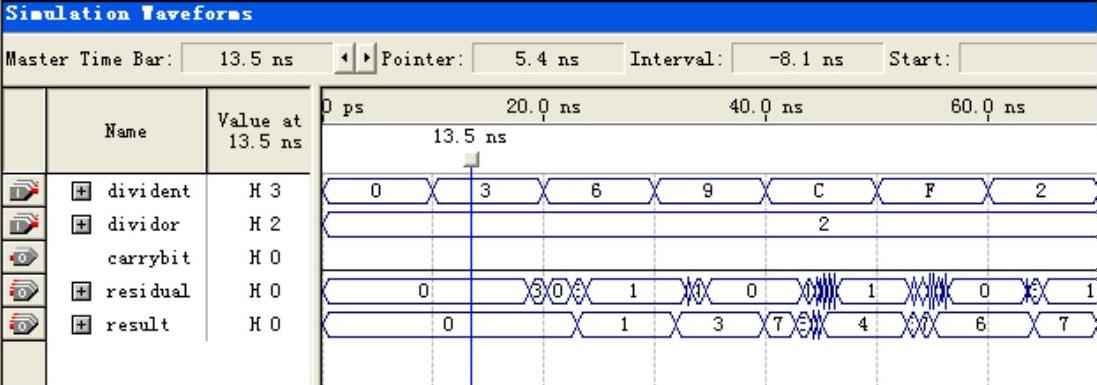
Task: Click the 60.0 ns ruler label
Action: (x=988, y=107)
